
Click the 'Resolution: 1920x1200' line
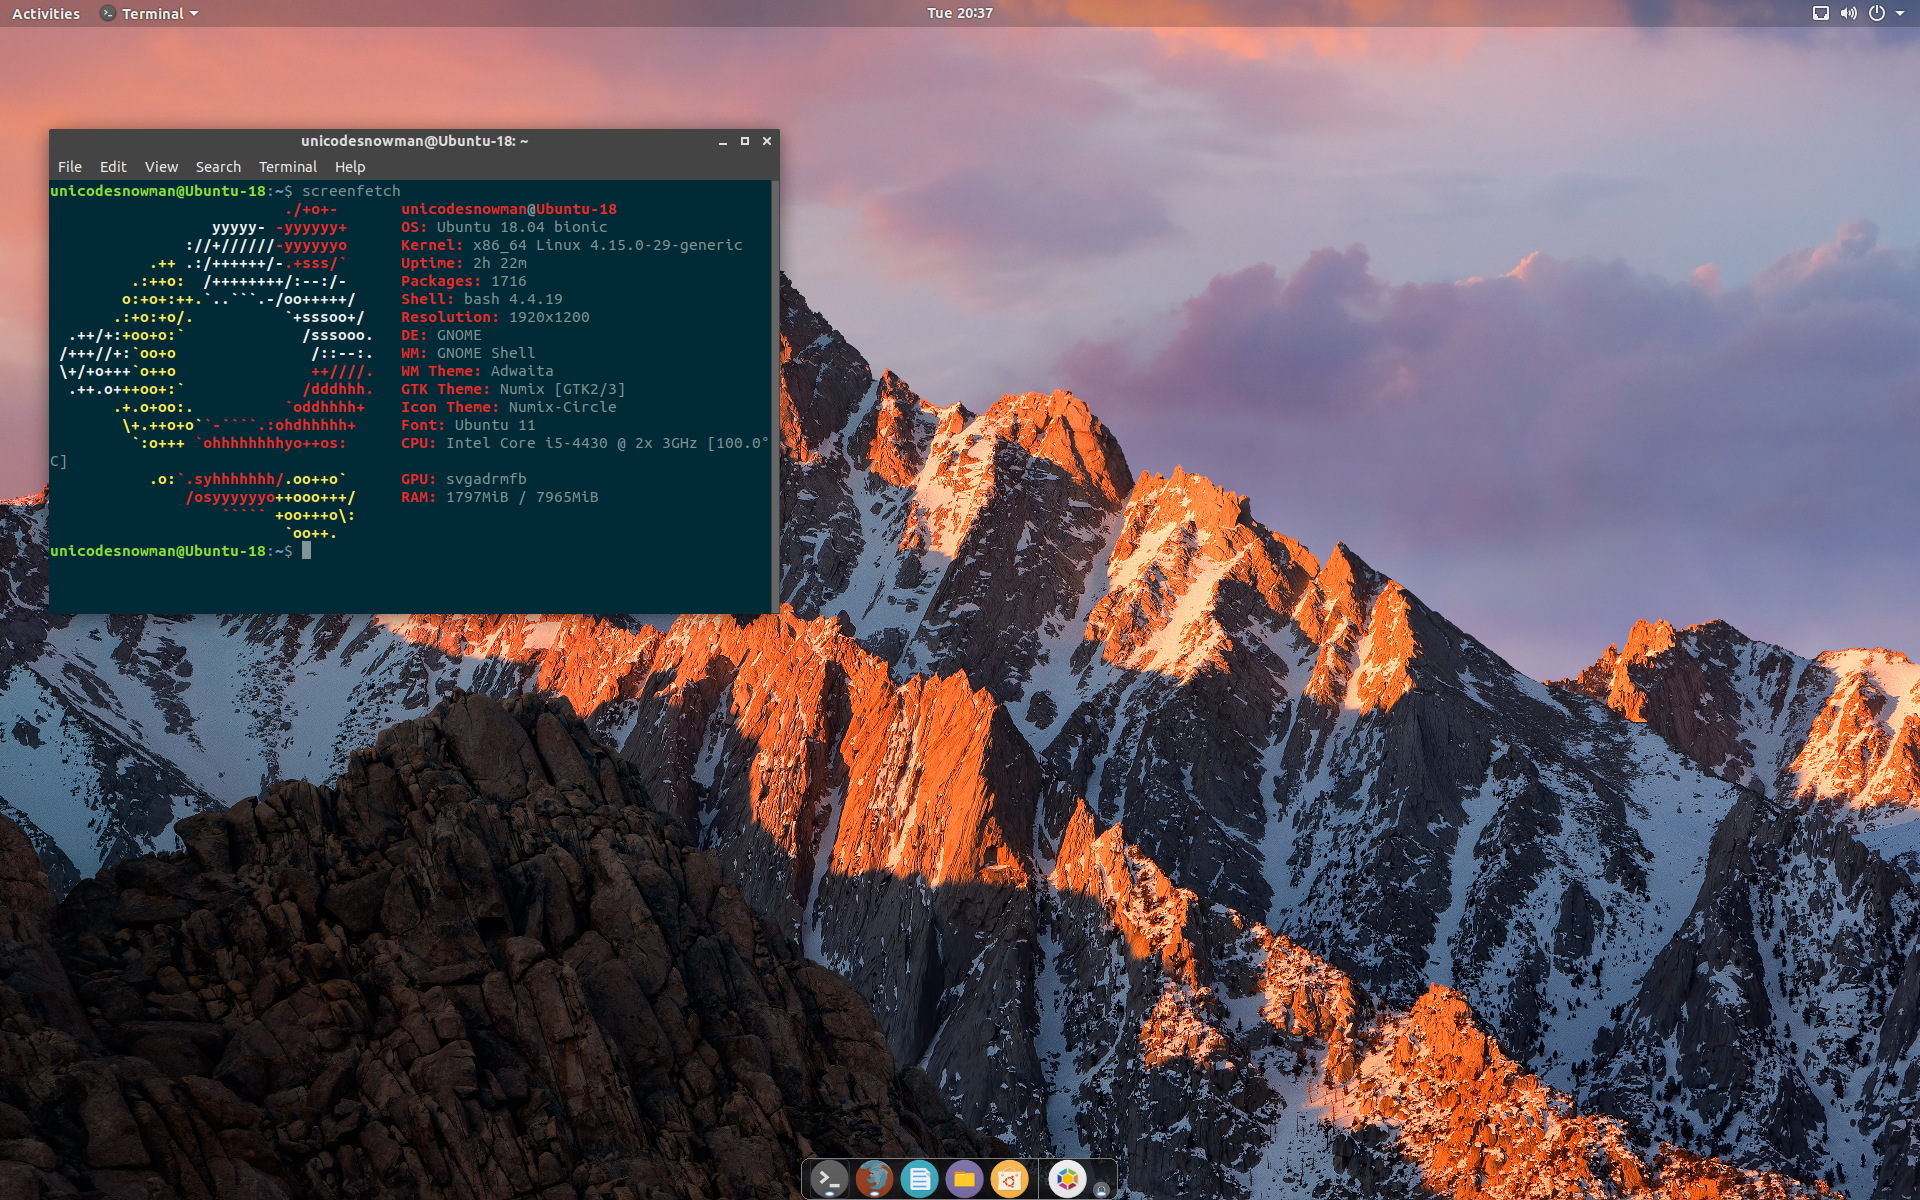tap(495, 317)
